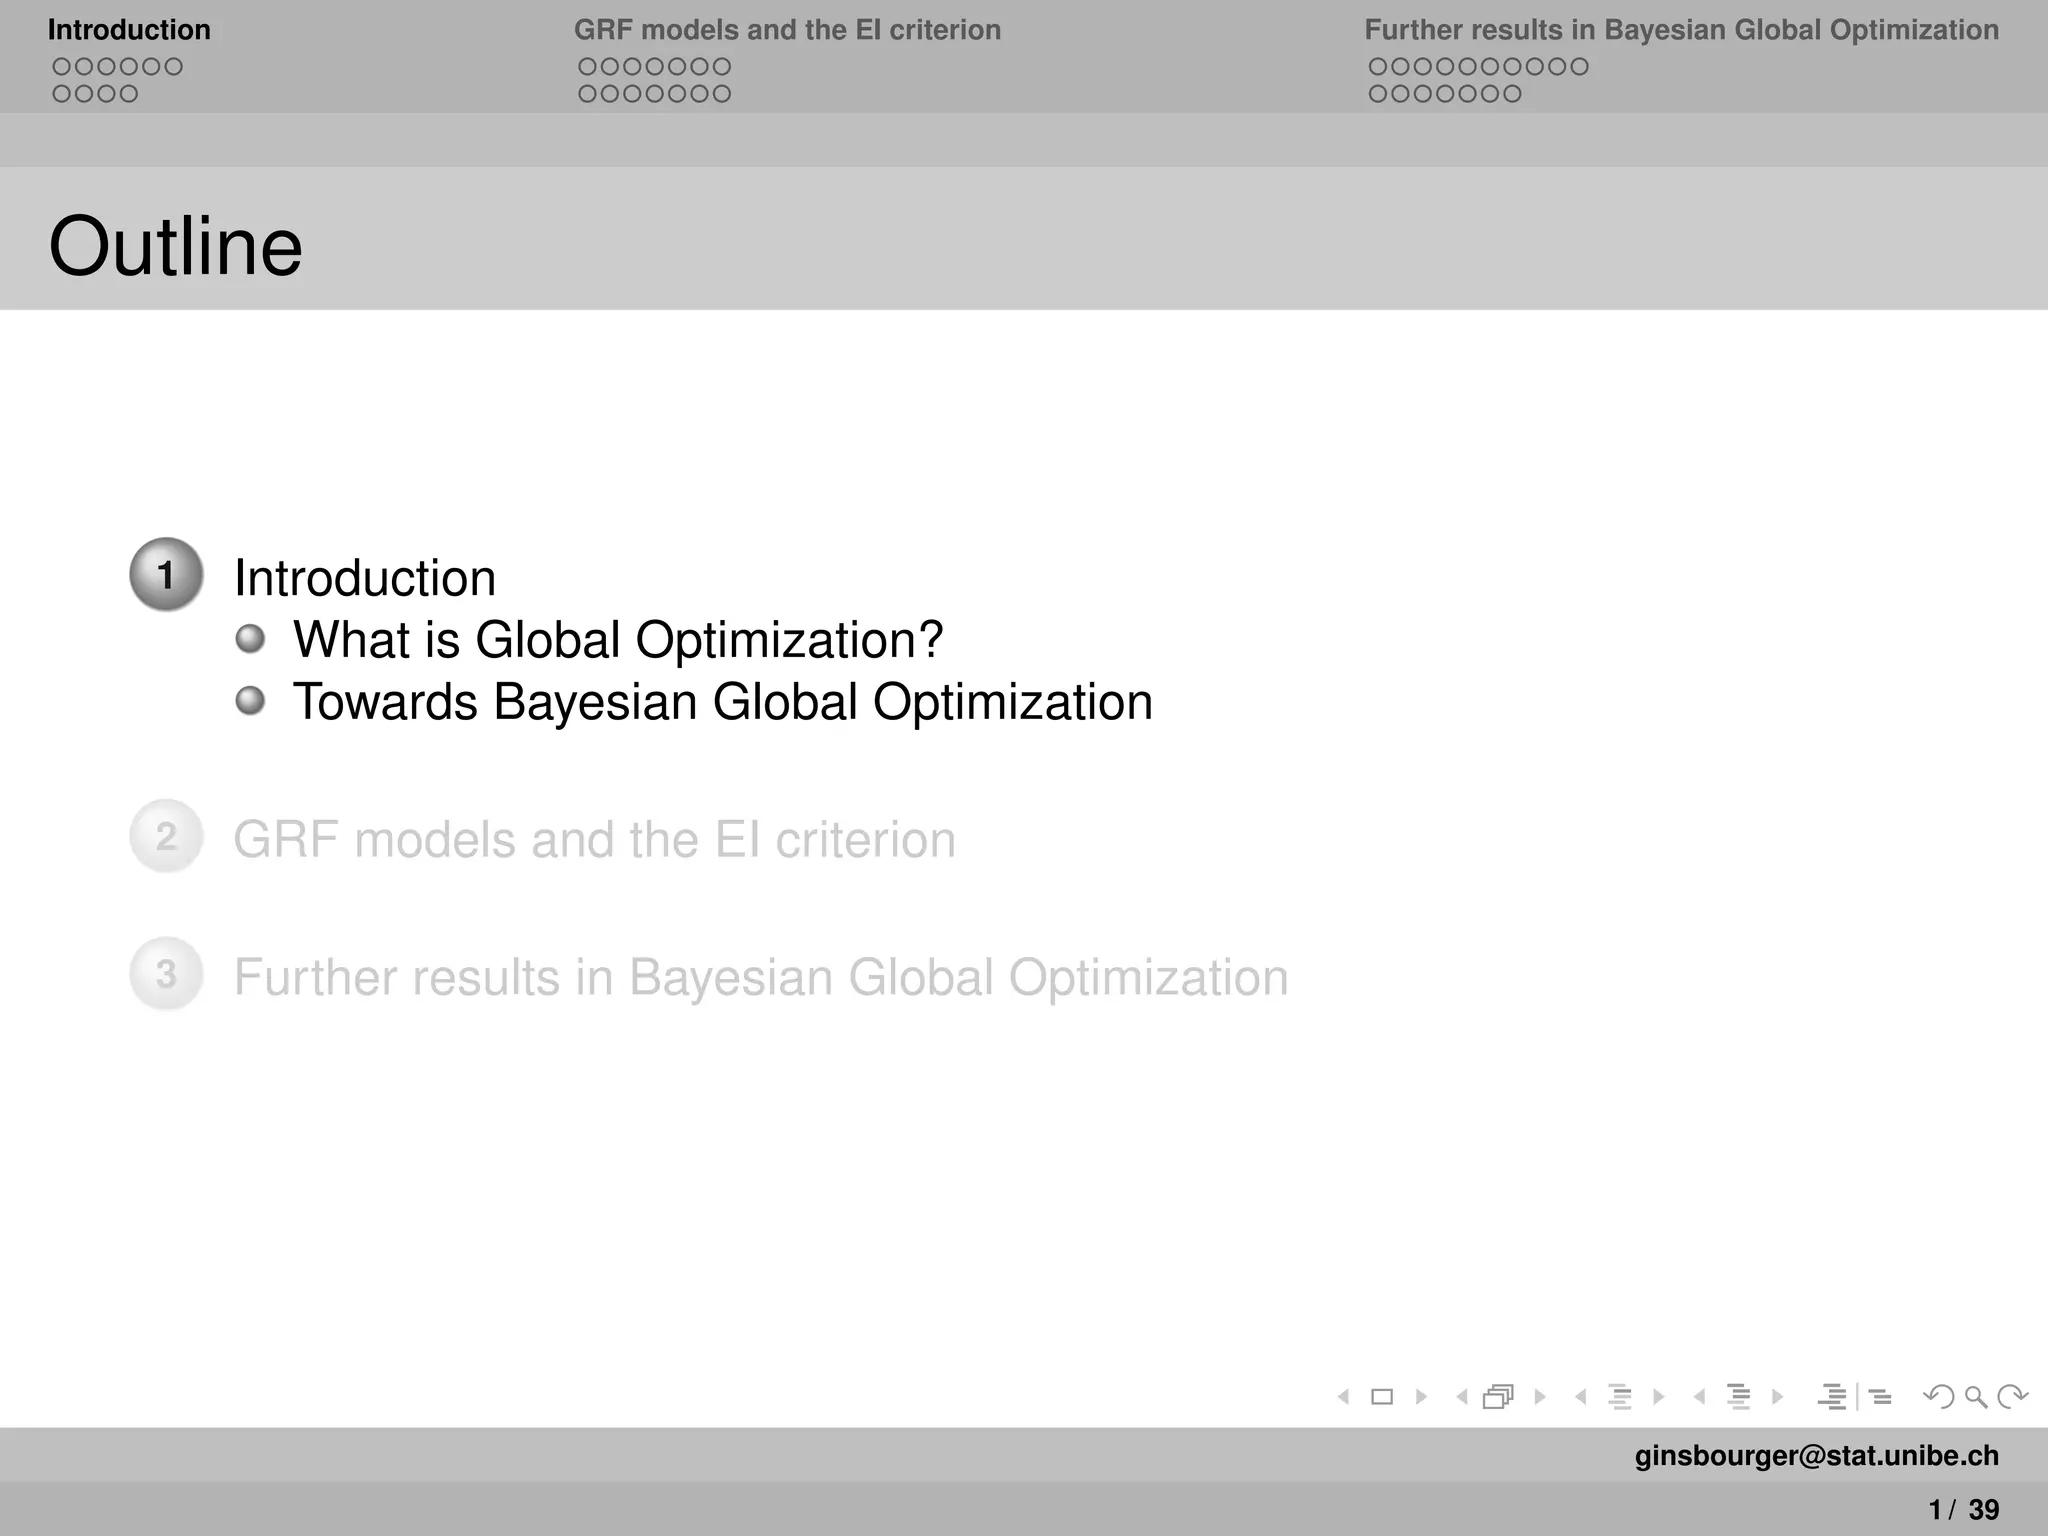Open the Introduction header section
This screenshot has width=2048, height=1536.
tap(129, 30)
